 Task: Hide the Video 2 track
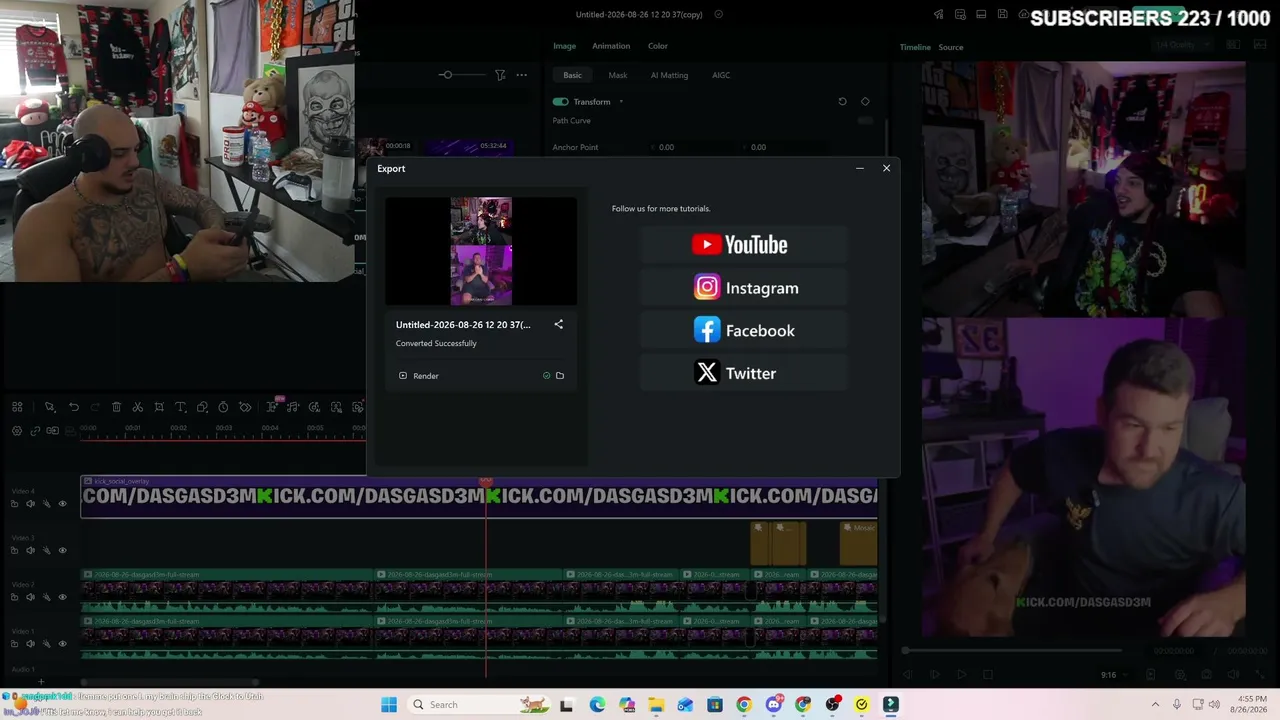(x=62, y=597)
